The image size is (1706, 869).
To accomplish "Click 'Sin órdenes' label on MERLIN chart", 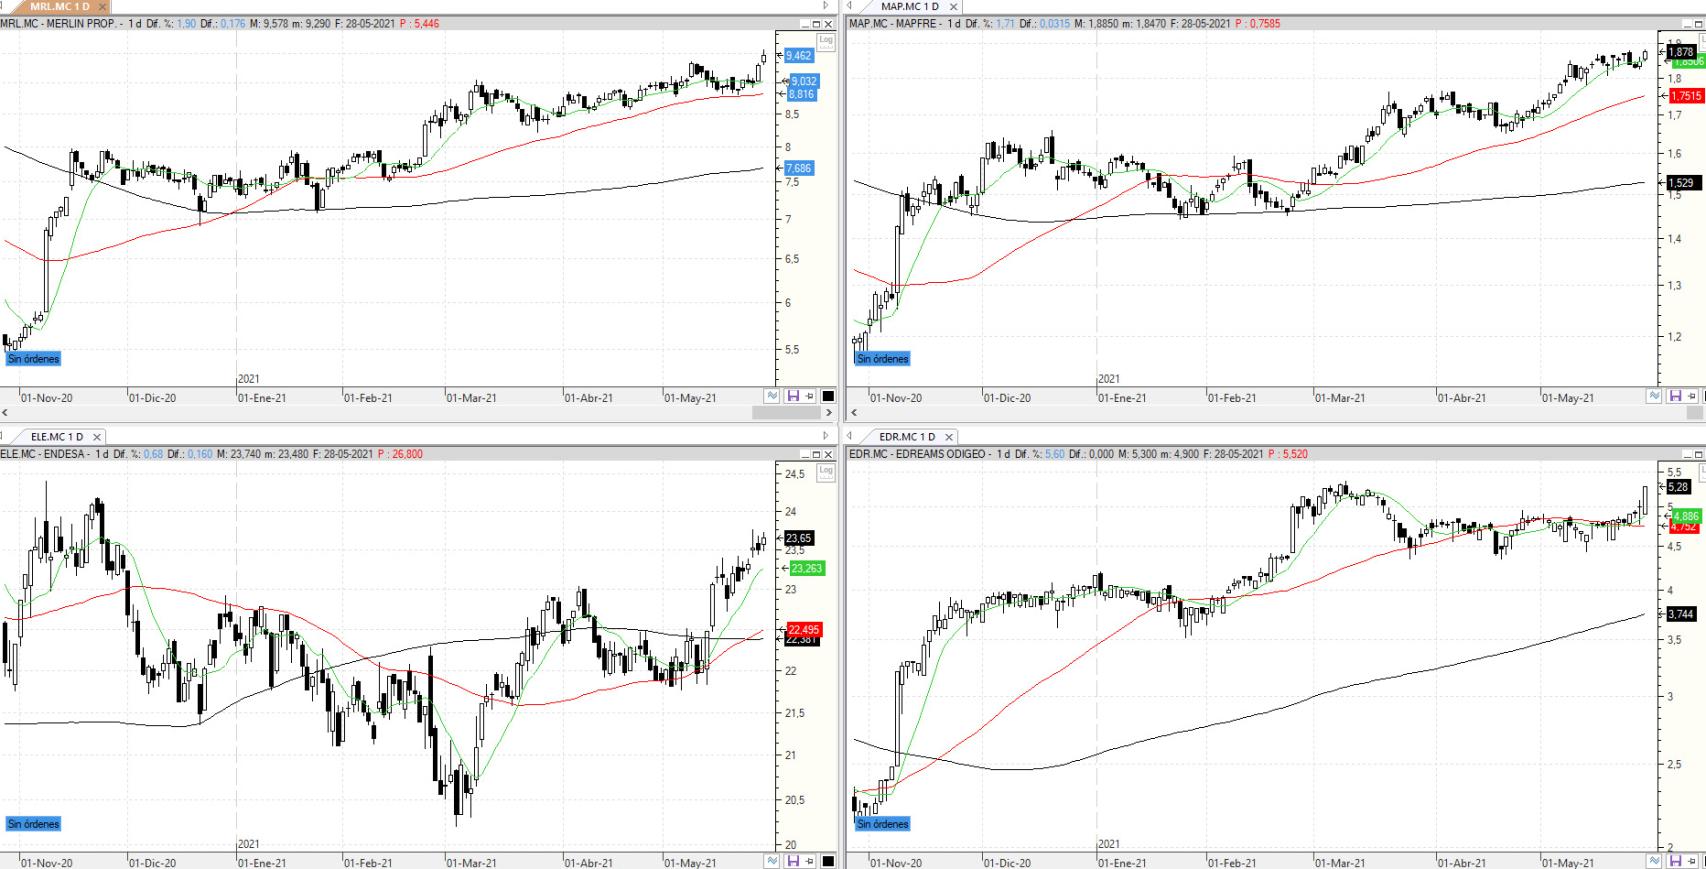I will point(33,359).
